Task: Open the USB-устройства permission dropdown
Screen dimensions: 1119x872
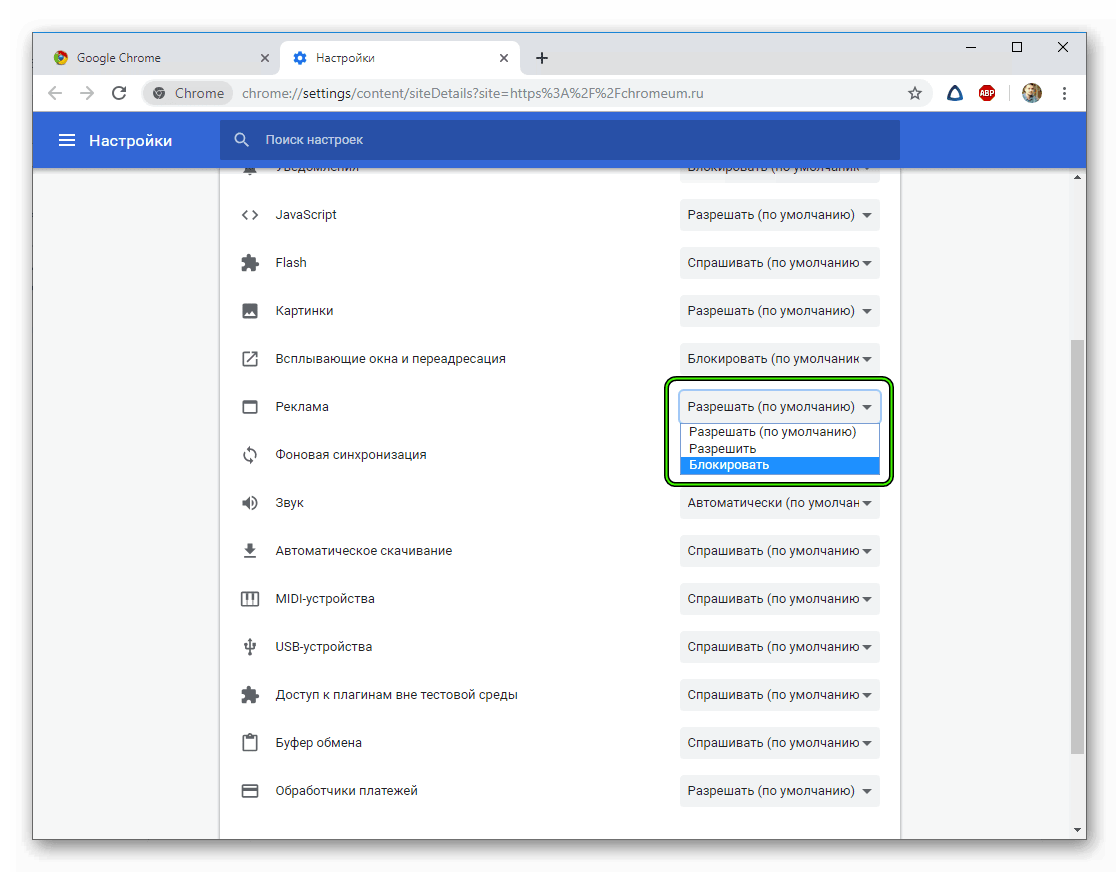Action: tap(779, 647)
